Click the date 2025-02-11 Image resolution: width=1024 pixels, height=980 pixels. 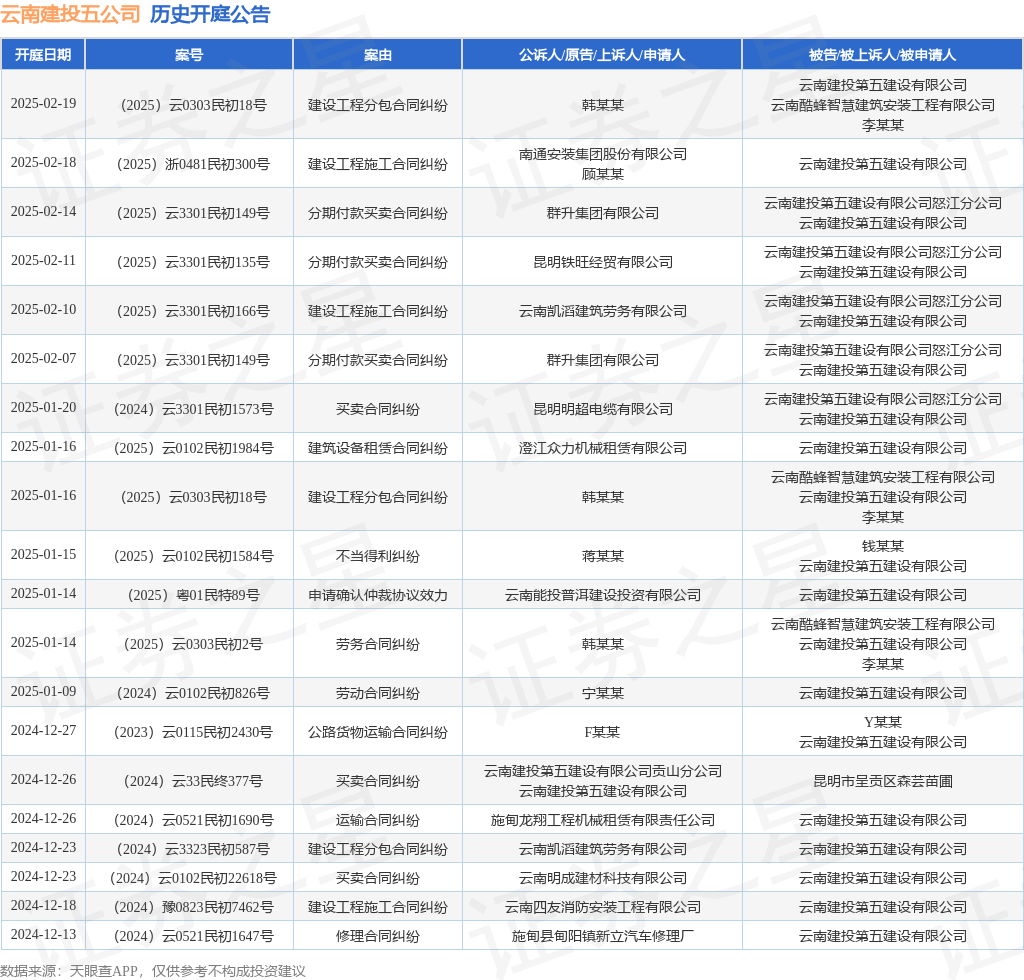click(43, 261)
